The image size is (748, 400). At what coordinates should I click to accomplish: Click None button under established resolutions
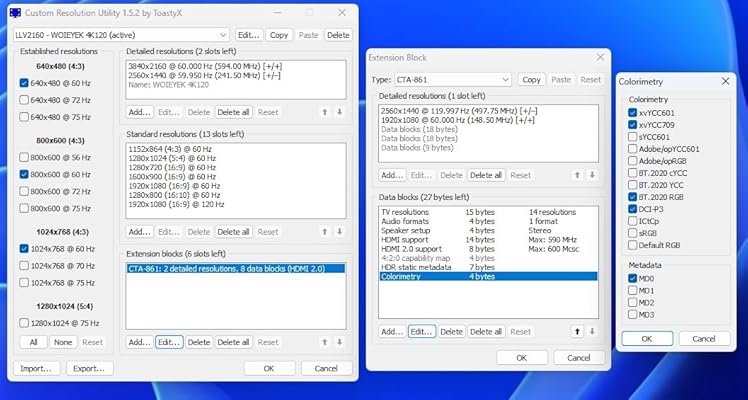pos(63,342)
